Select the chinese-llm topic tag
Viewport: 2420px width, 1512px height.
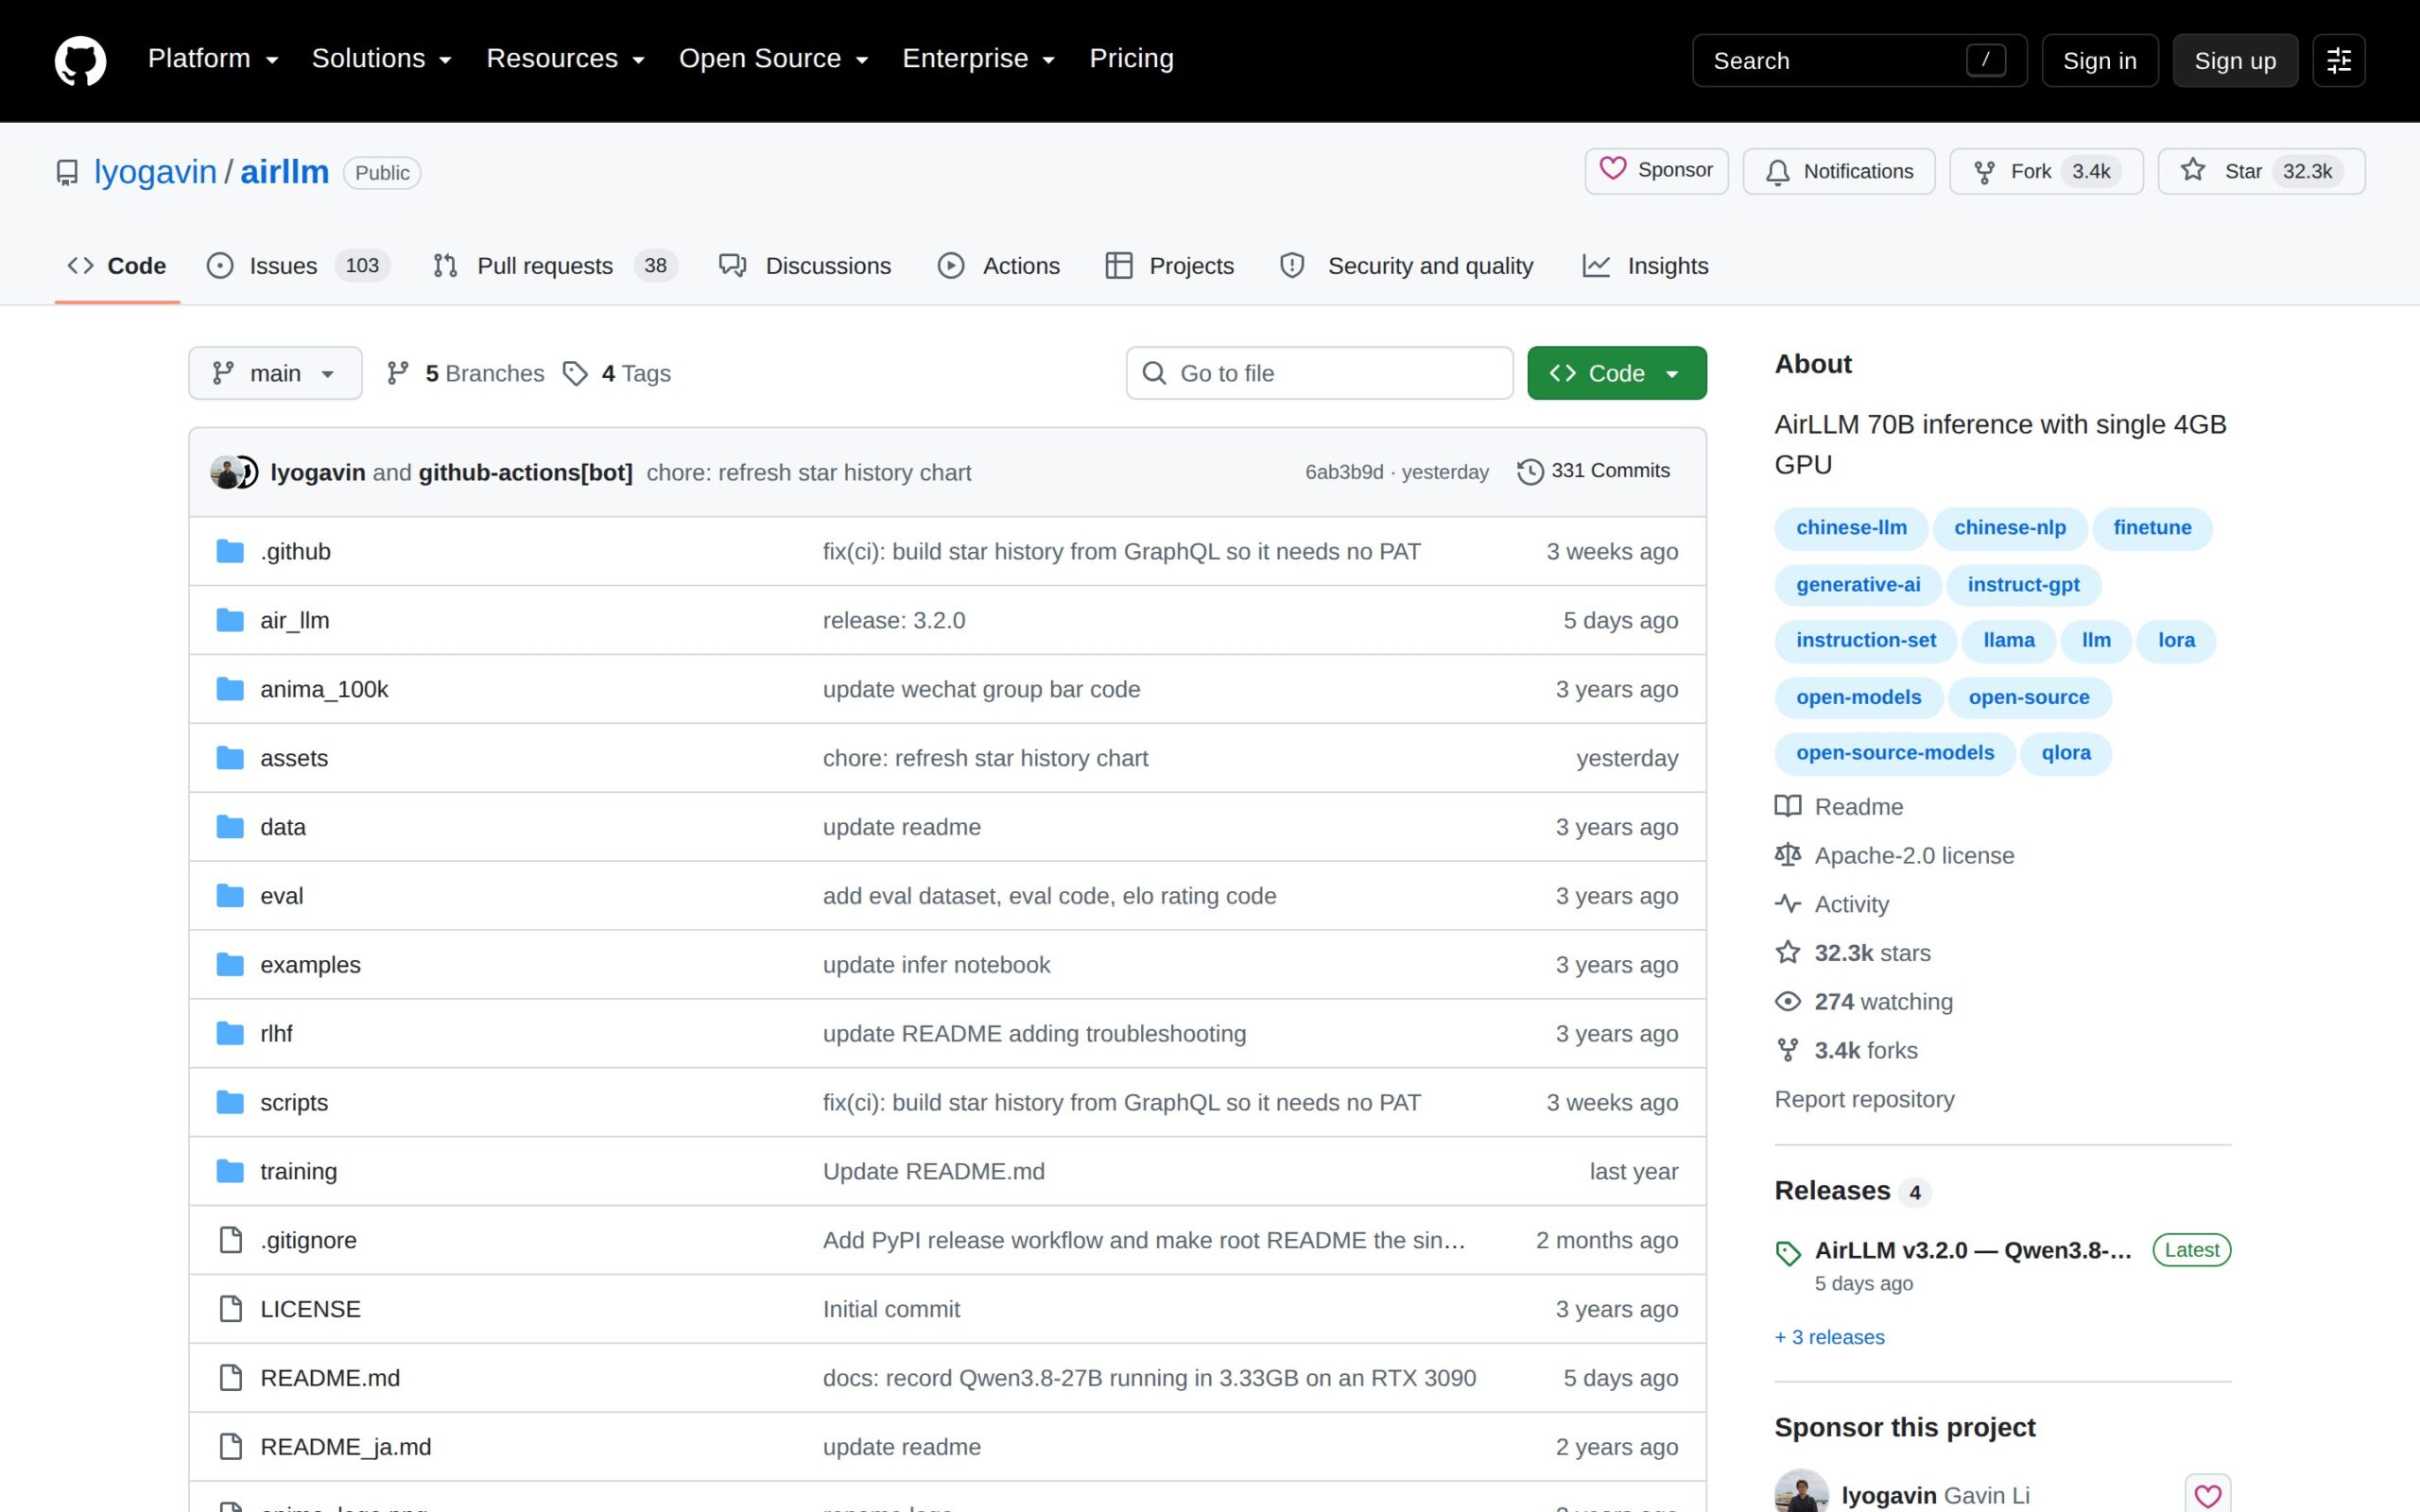[1850, 528]
